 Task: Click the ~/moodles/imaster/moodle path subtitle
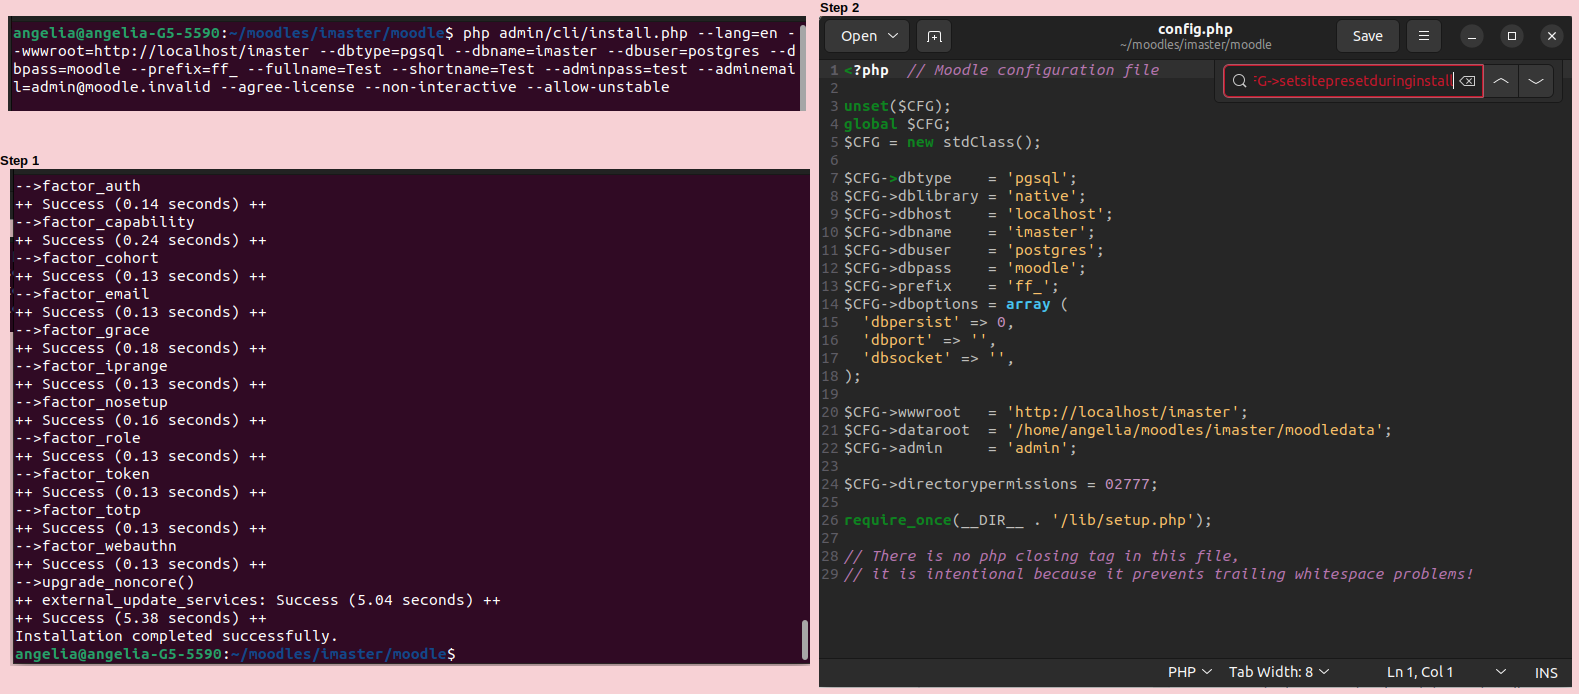[x=1196, y=45]
